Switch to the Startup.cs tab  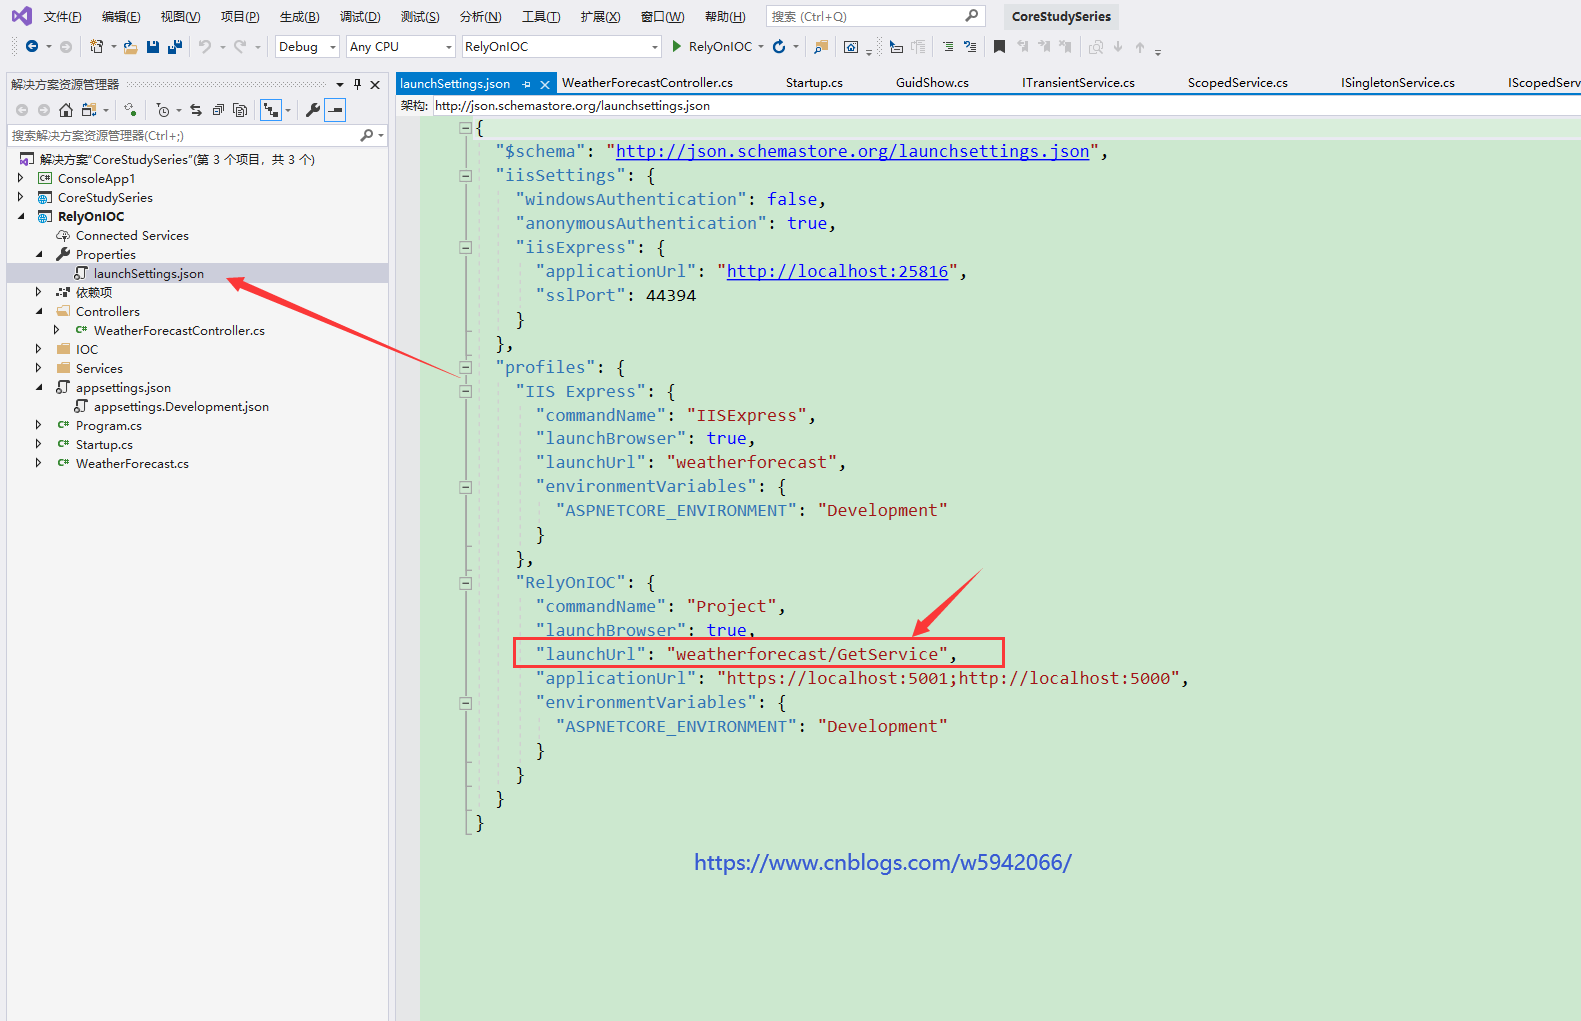(813, 83)
